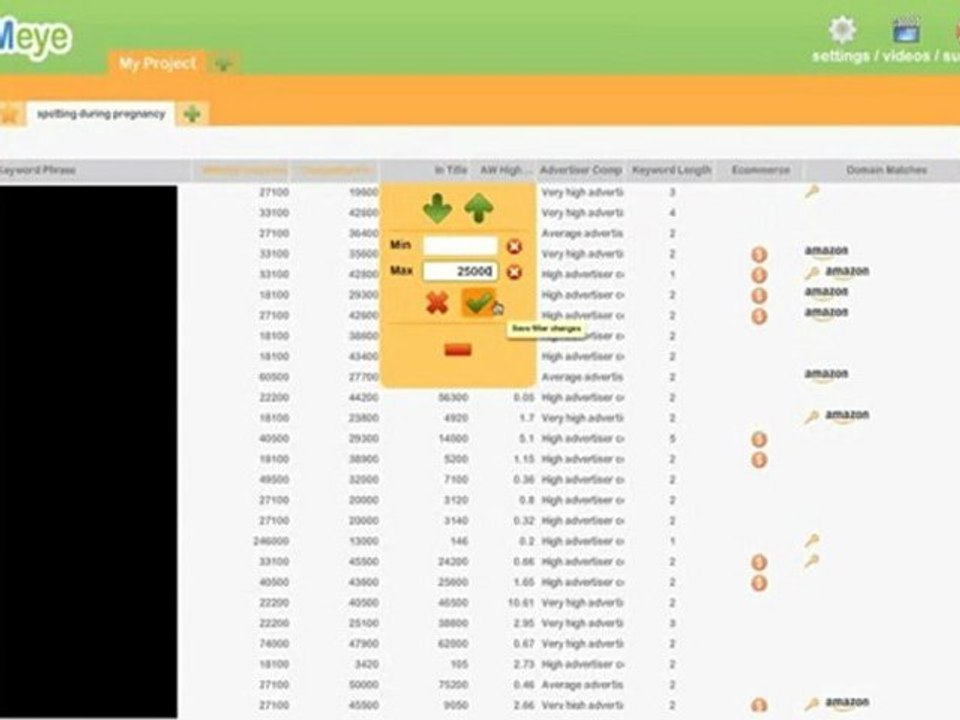Click the key icon in the 246000 row

tap(812, 541)
